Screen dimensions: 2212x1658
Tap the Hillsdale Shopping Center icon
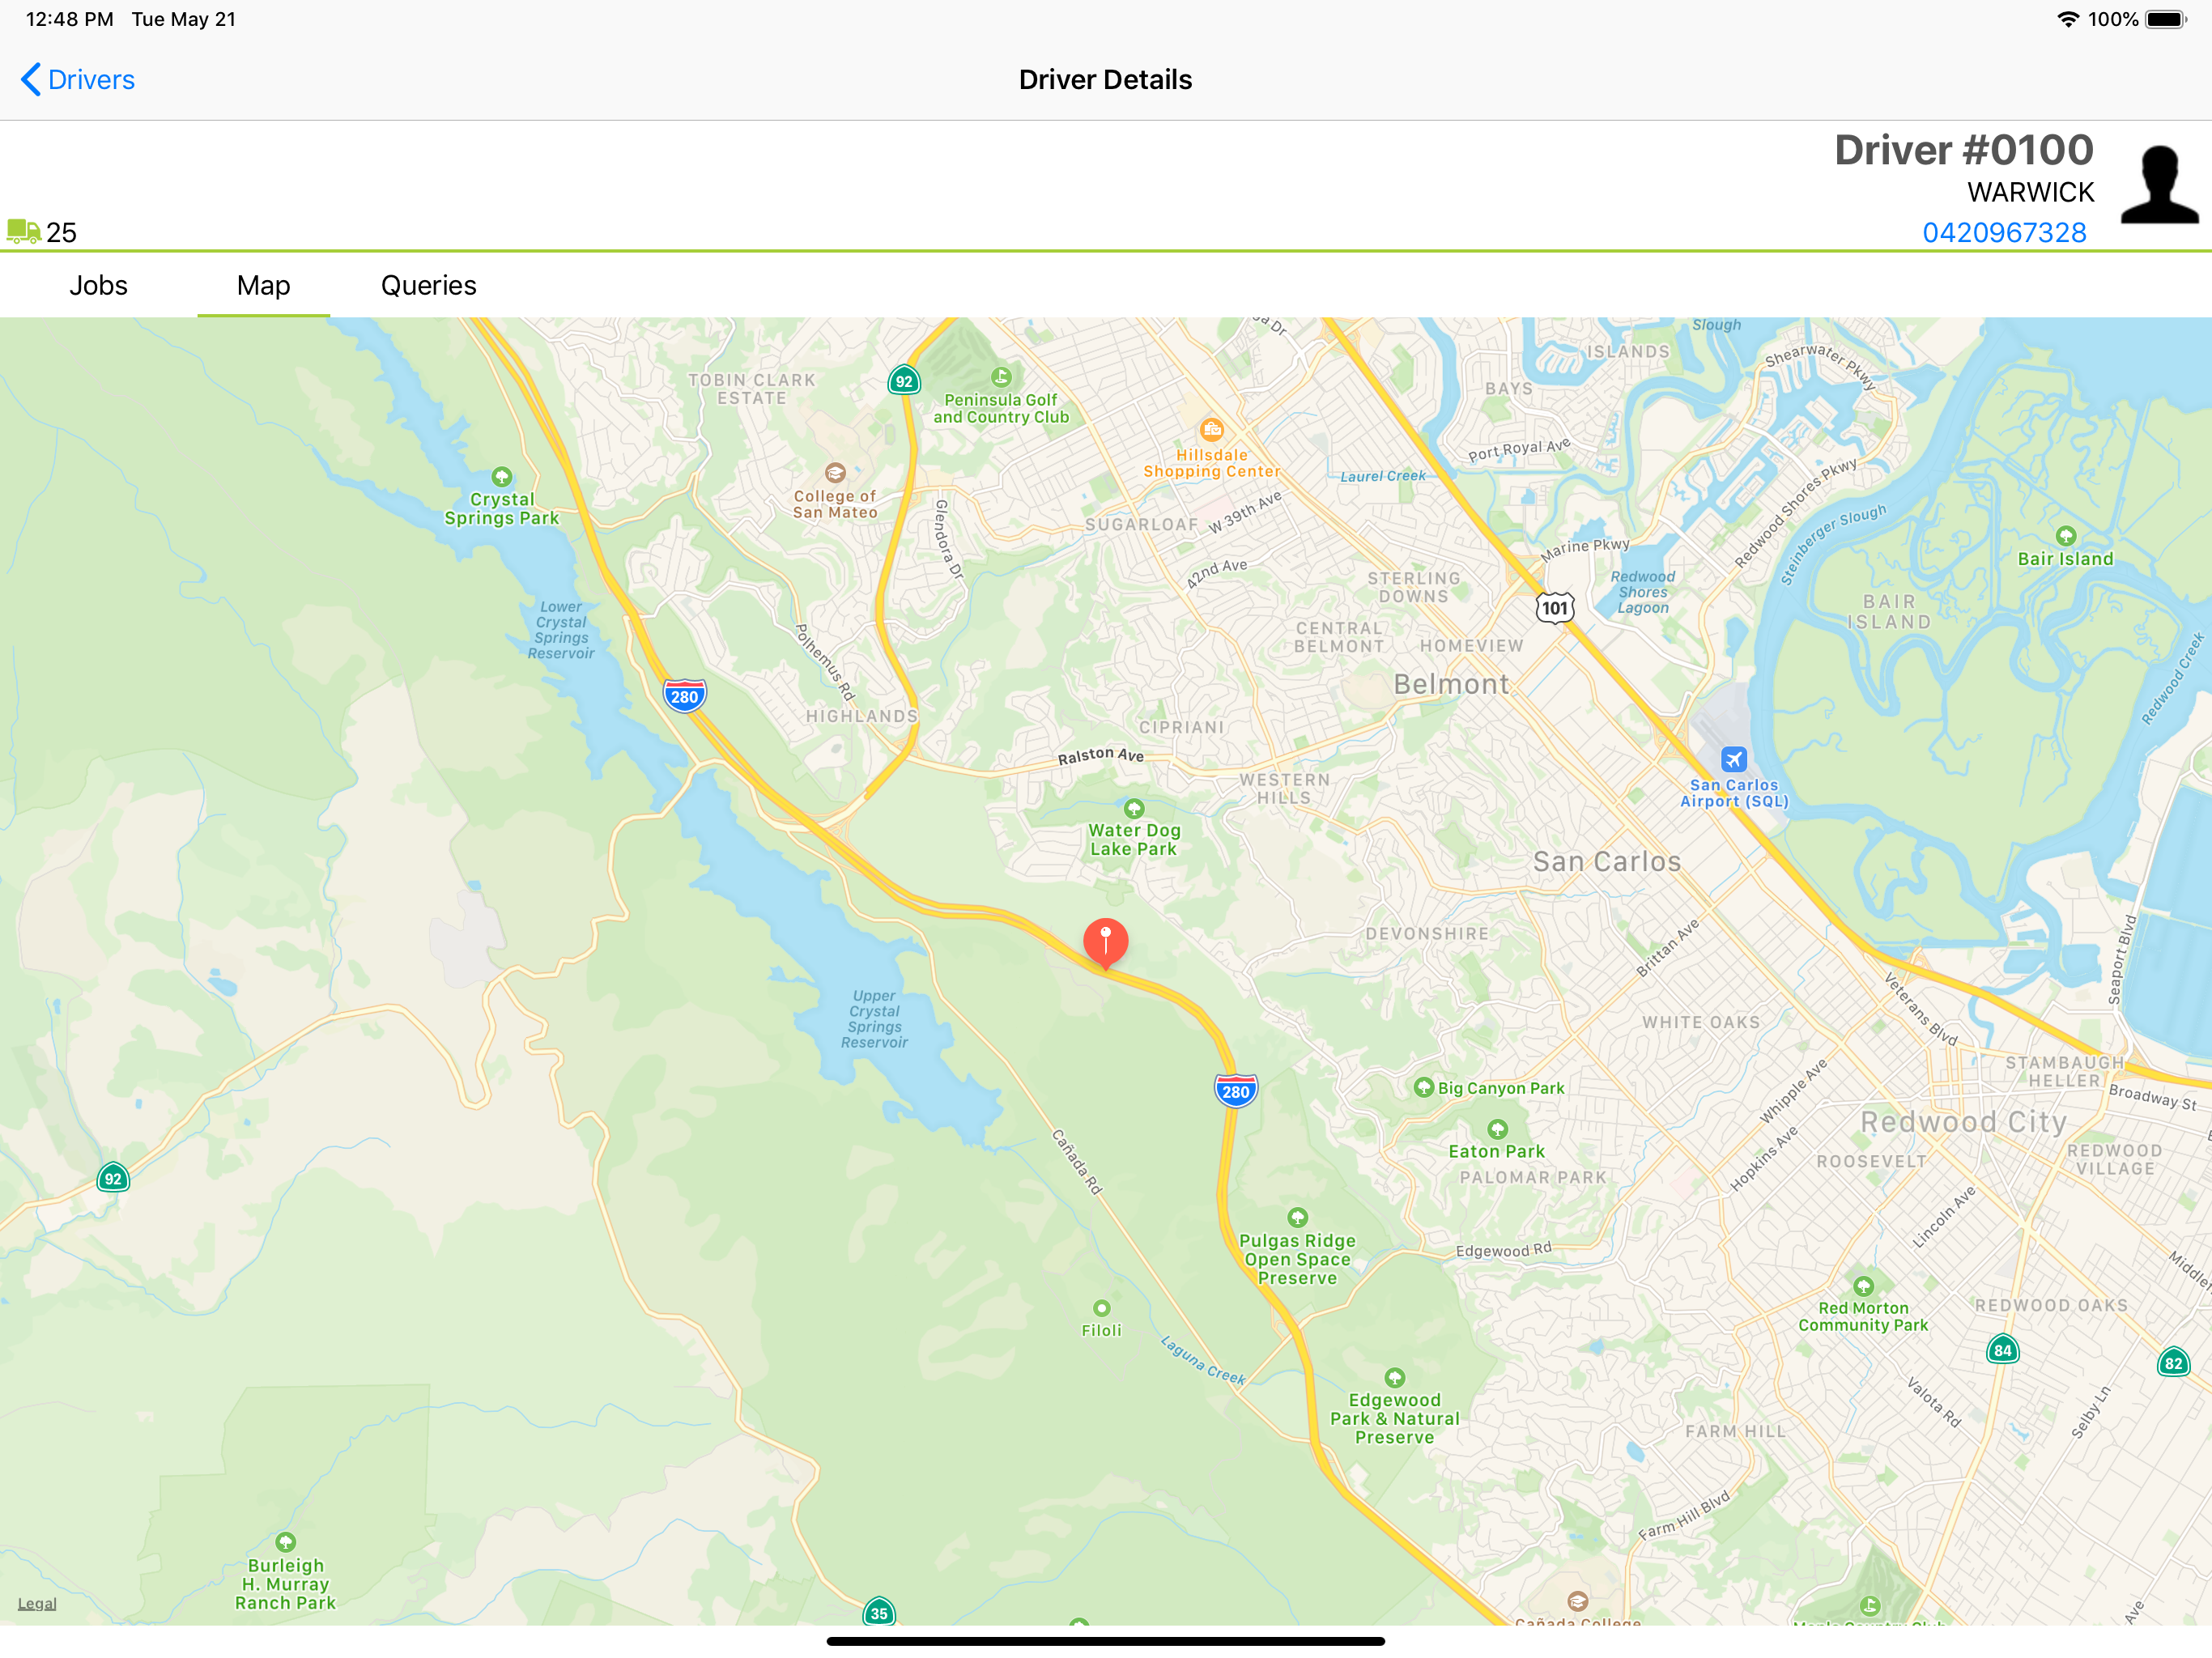[1211, 430]
